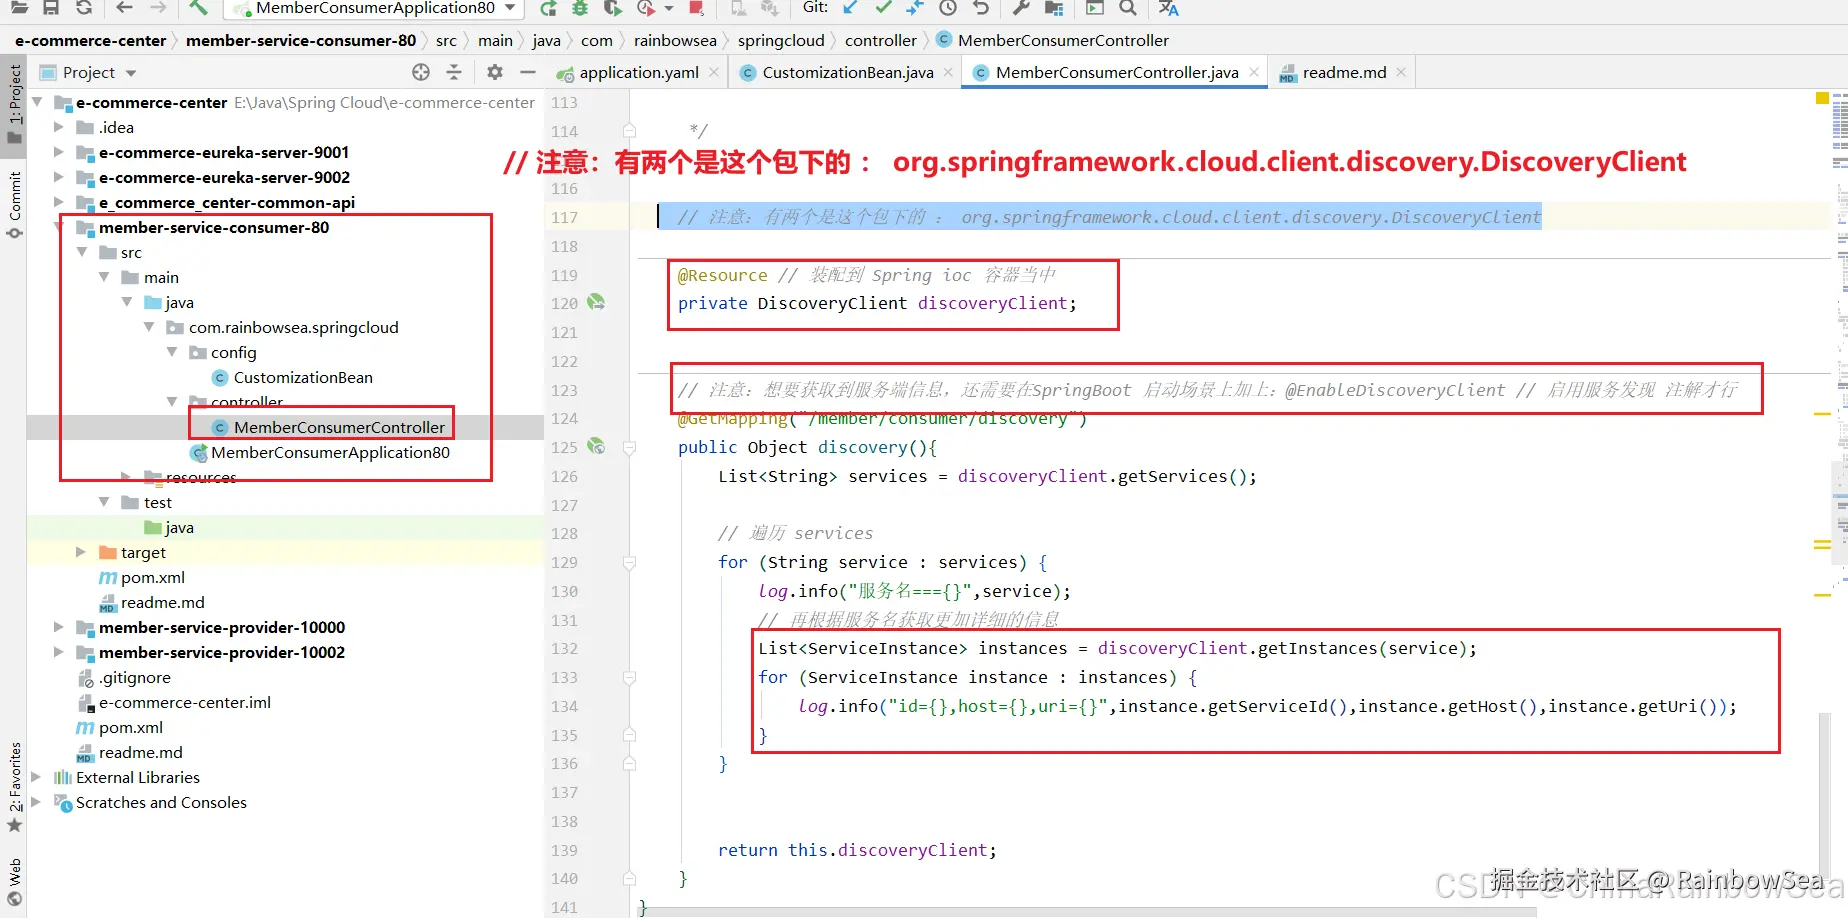
Task: Switch to readme.md editor tab
Action: [1344, 72]
